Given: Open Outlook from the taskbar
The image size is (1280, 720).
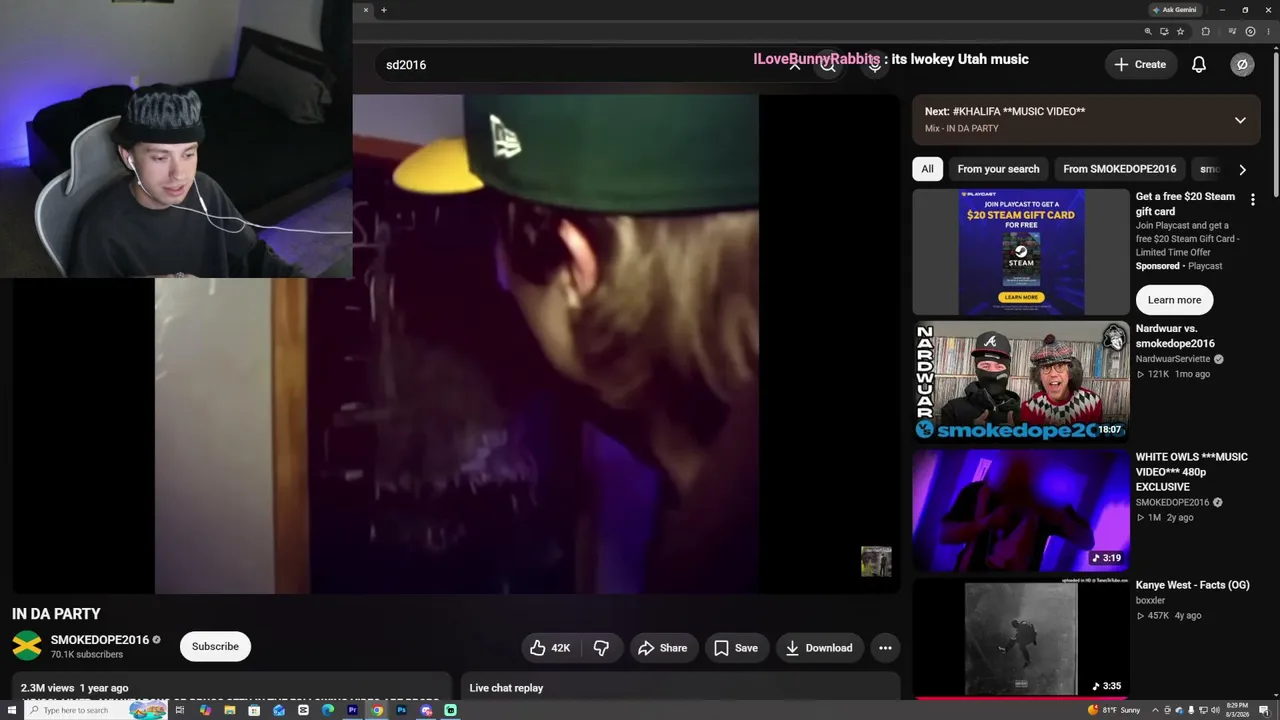Looking at the screenshot, I should coord(279,710).
